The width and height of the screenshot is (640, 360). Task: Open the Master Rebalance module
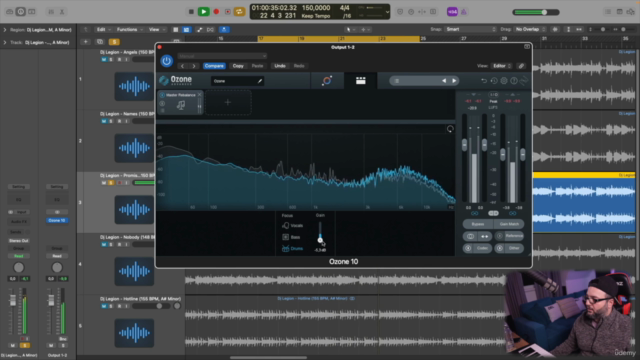pos(180,104)
